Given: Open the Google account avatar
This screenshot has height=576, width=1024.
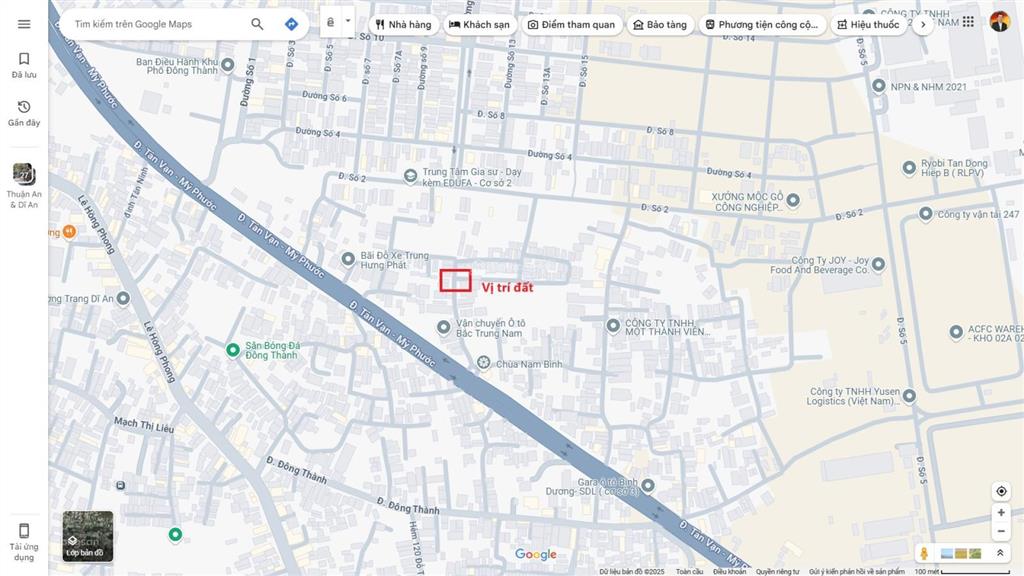Looking at the screenshot, I should (999, 22).
